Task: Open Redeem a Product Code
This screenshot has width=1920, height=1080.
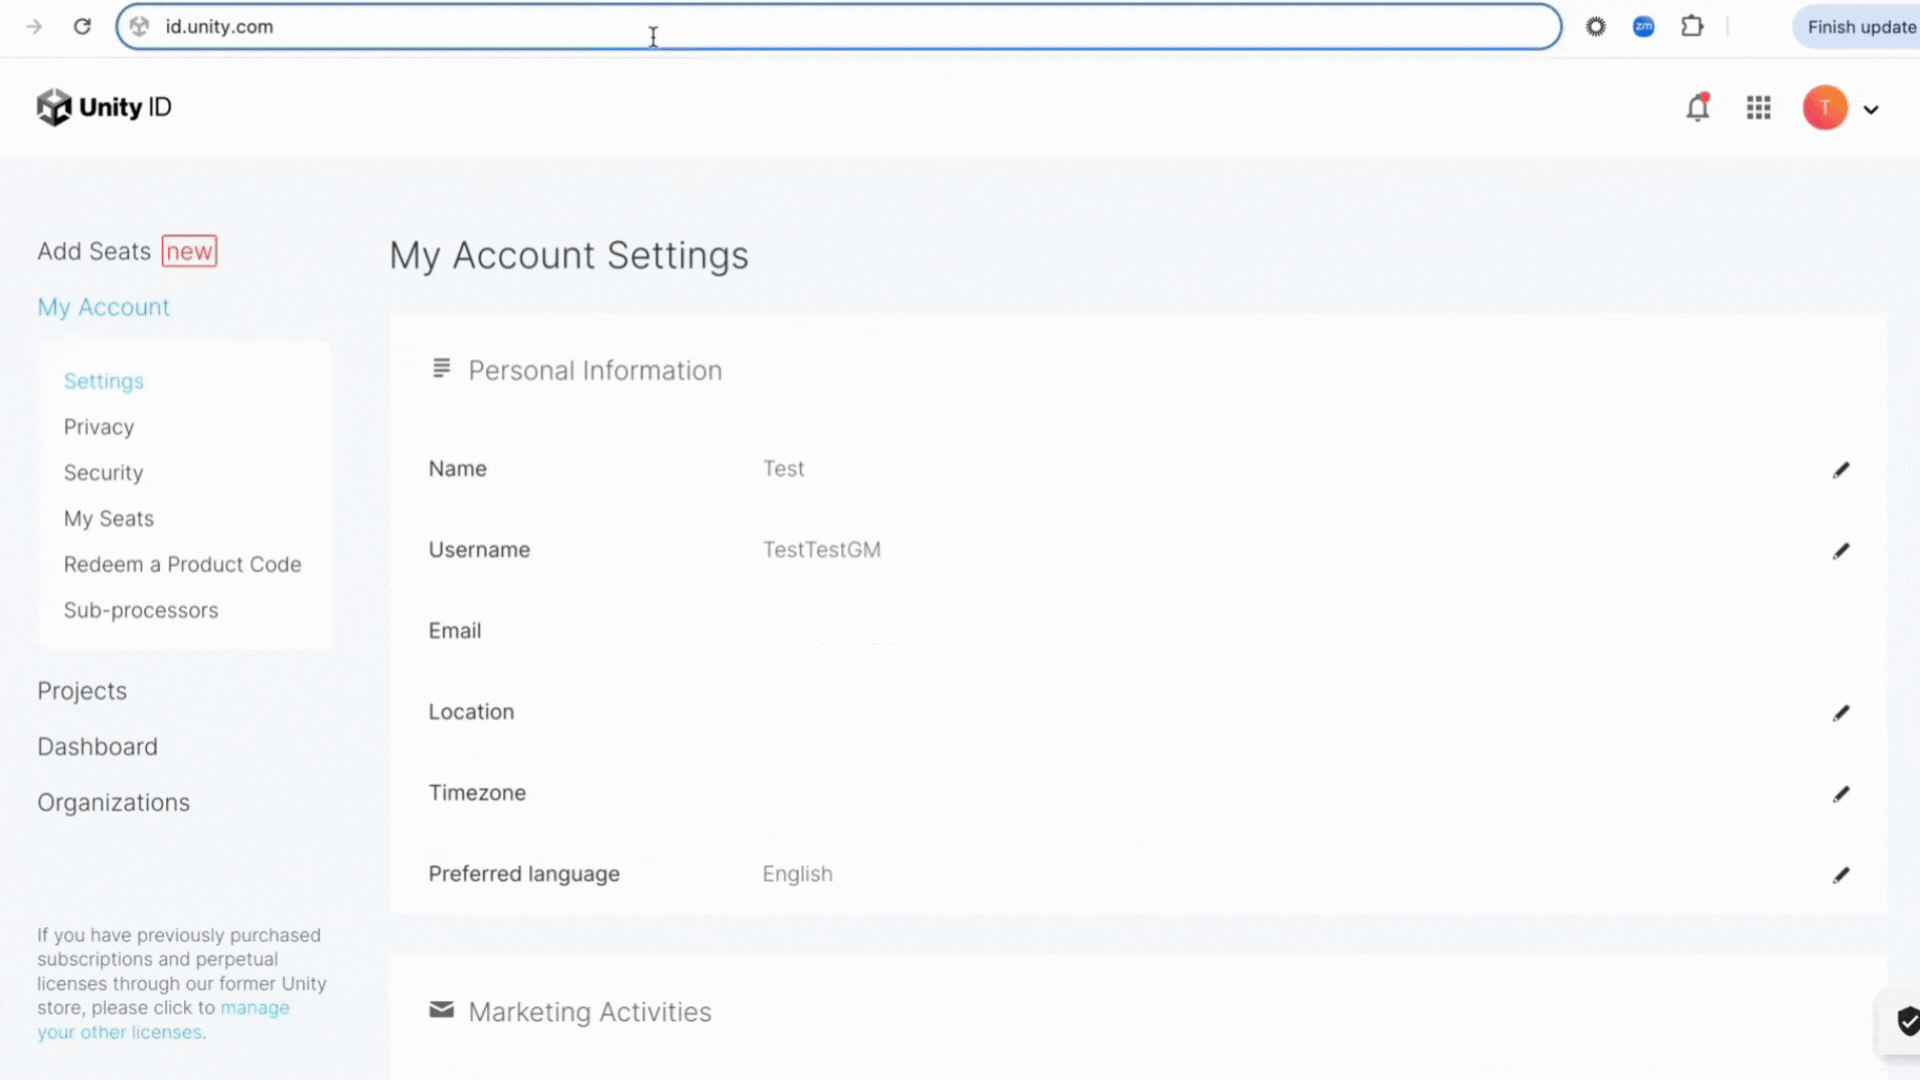Action: tap(182, 564)
